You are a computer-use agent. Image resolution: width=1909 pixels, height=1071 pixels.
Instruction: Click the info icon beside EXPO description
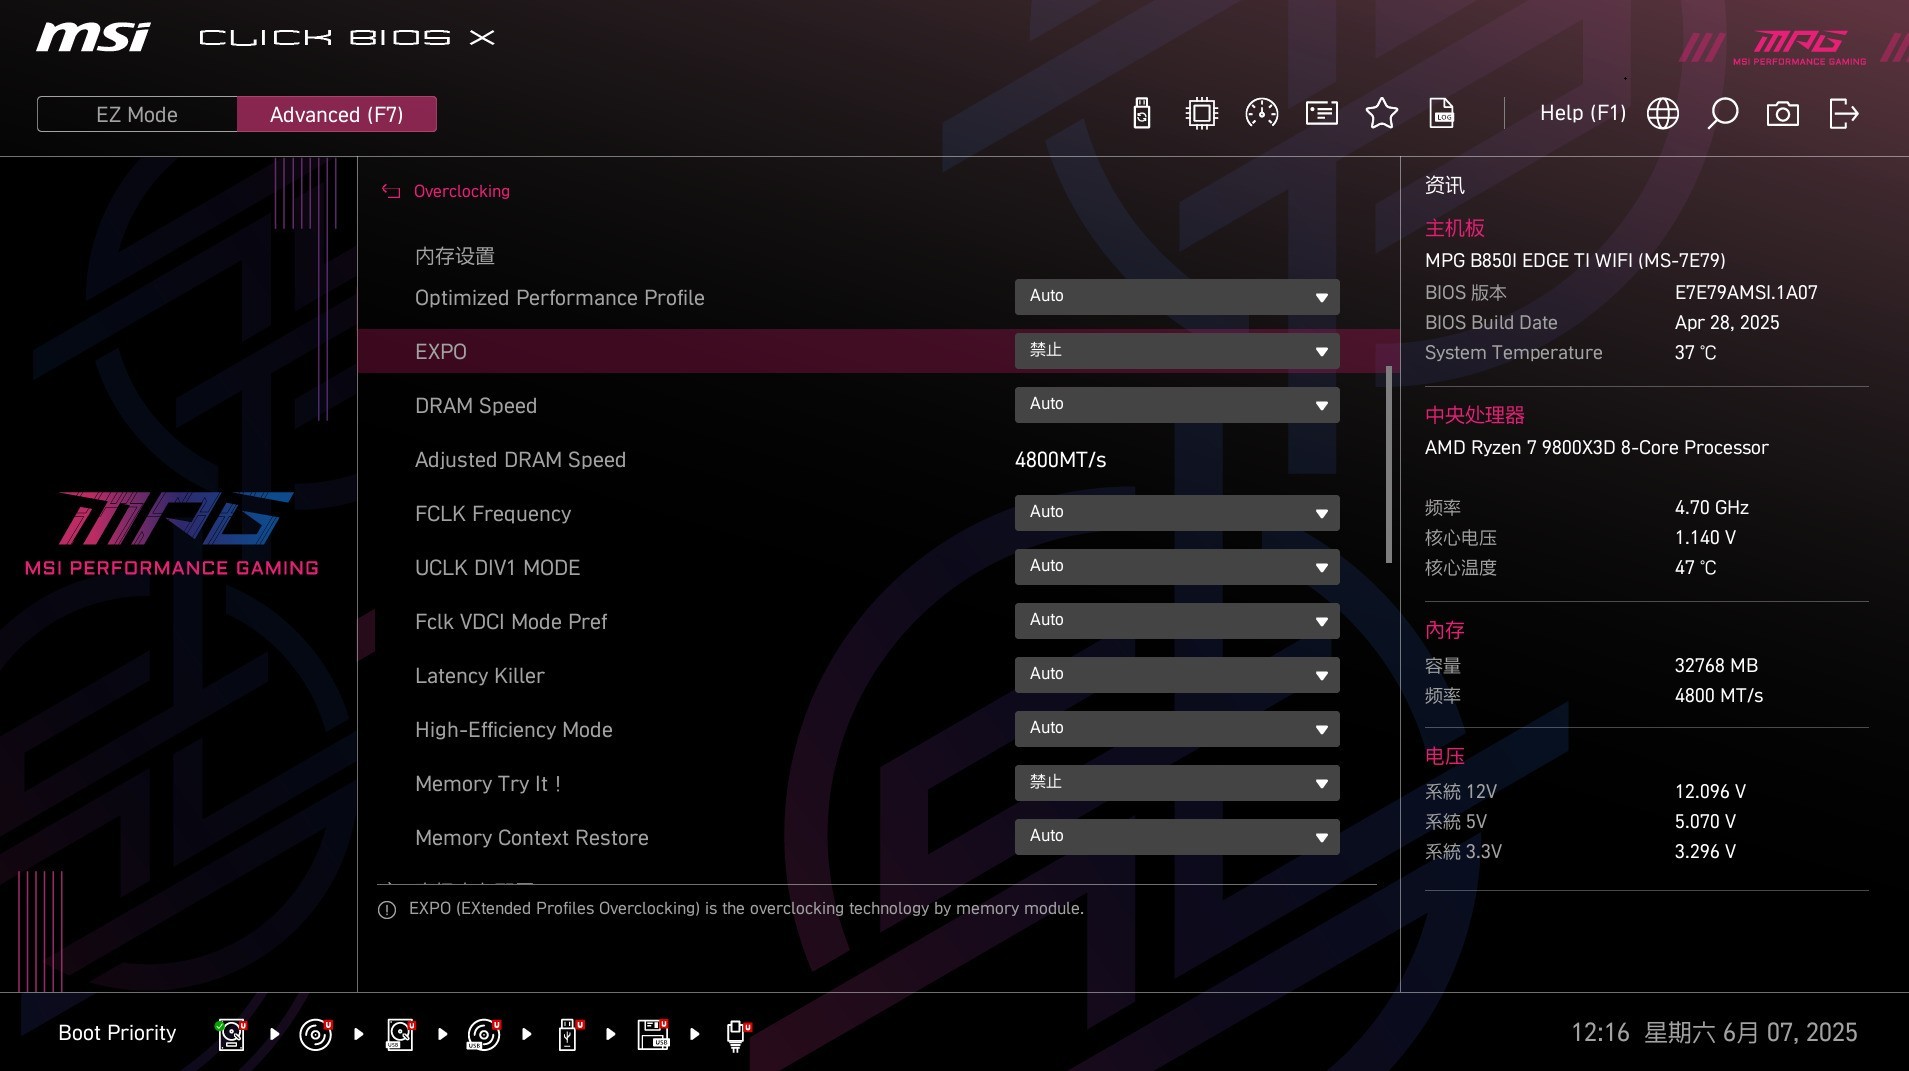click(x=387, y=910)
